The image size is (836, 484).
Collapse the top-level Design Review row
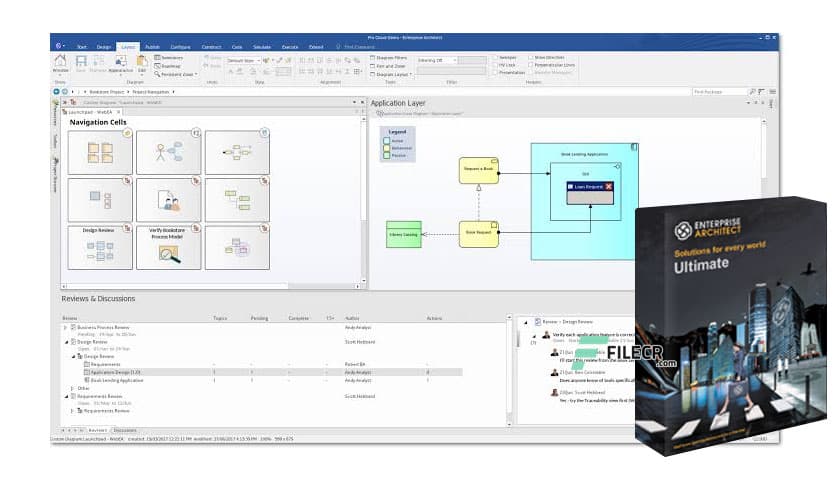tap(66, 342)
